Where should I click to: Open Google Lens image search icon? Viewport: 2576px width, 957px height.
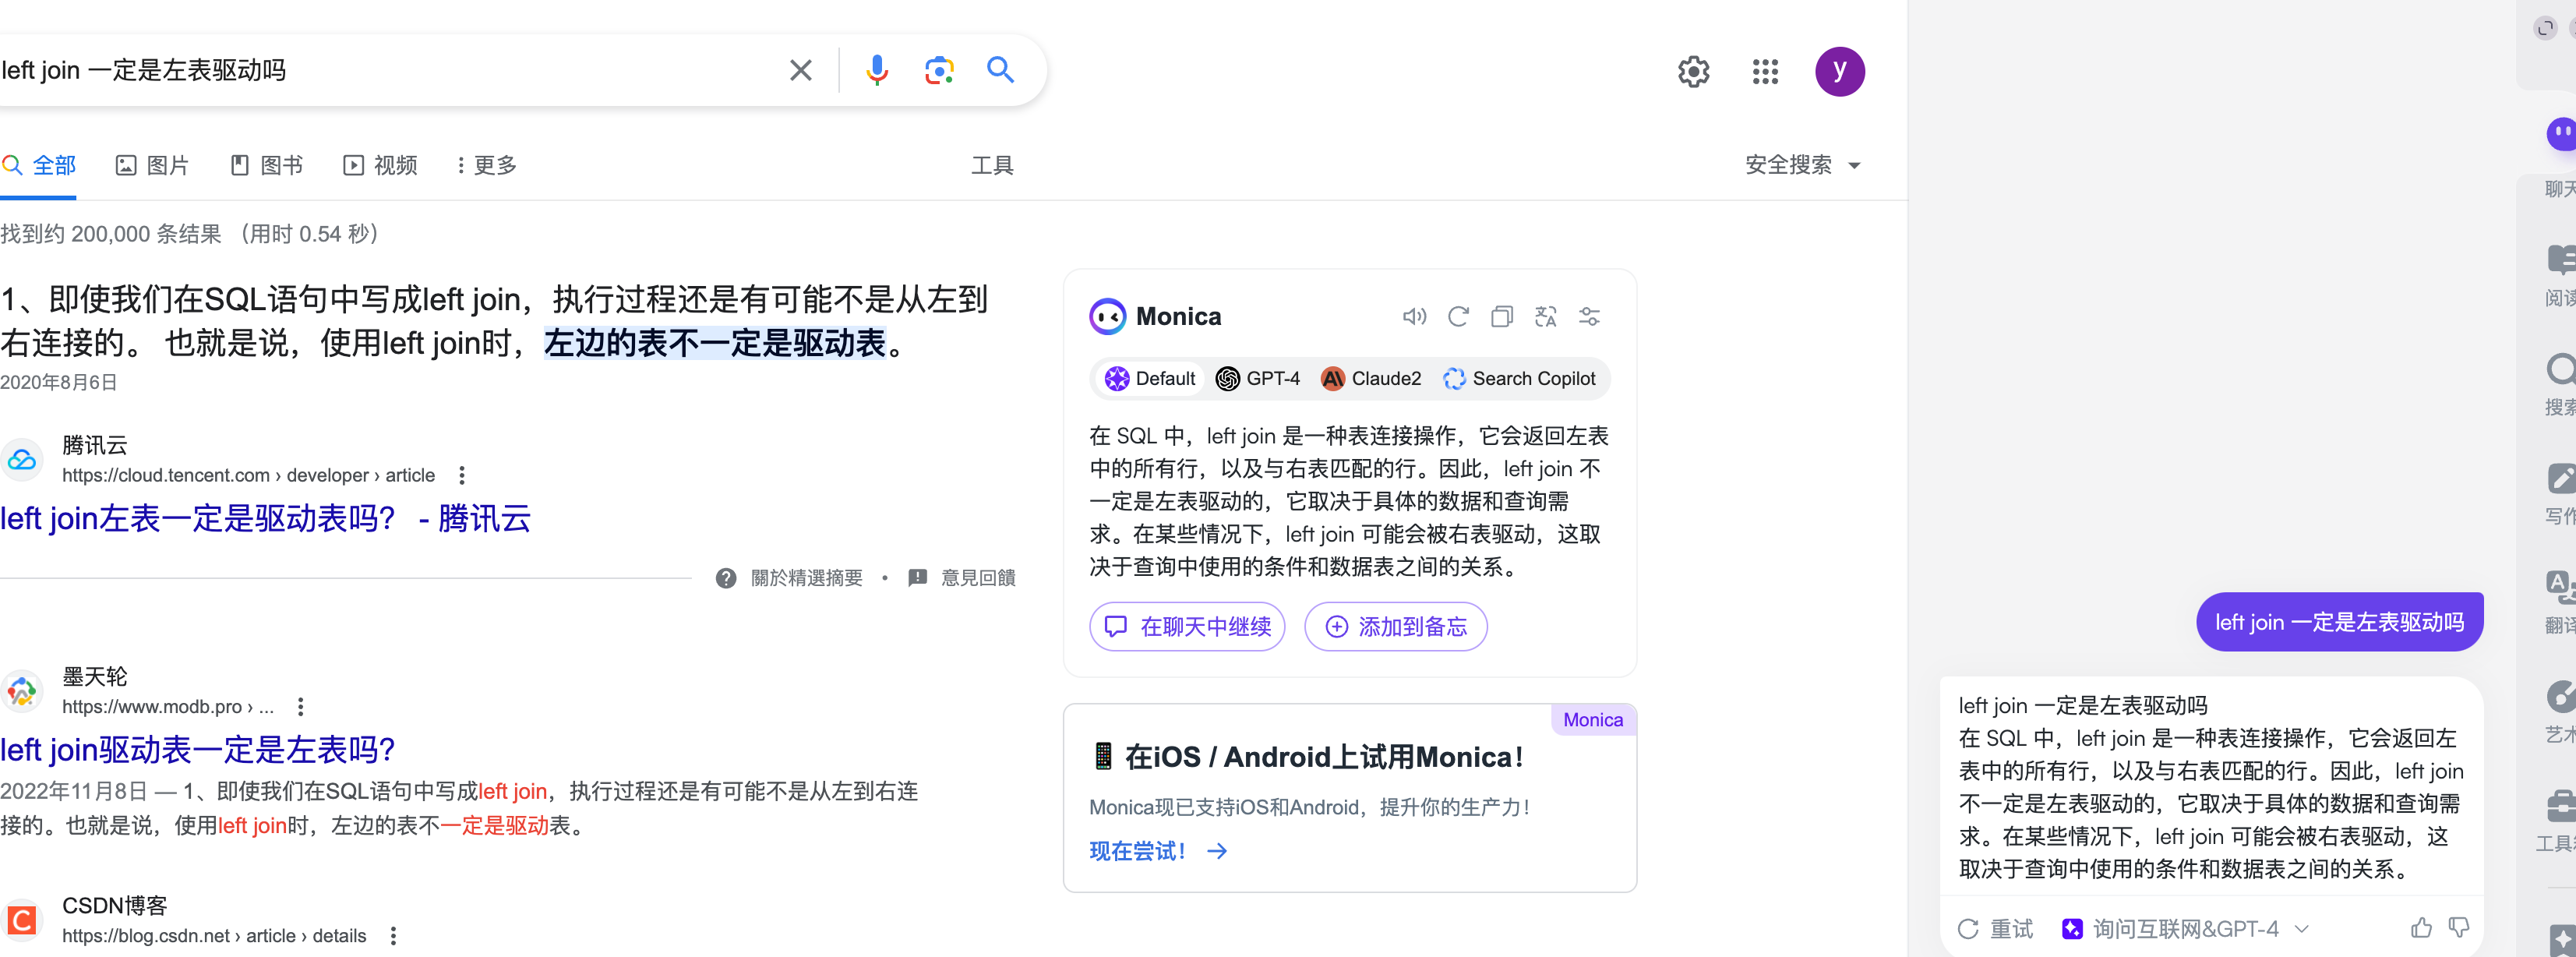938,70
